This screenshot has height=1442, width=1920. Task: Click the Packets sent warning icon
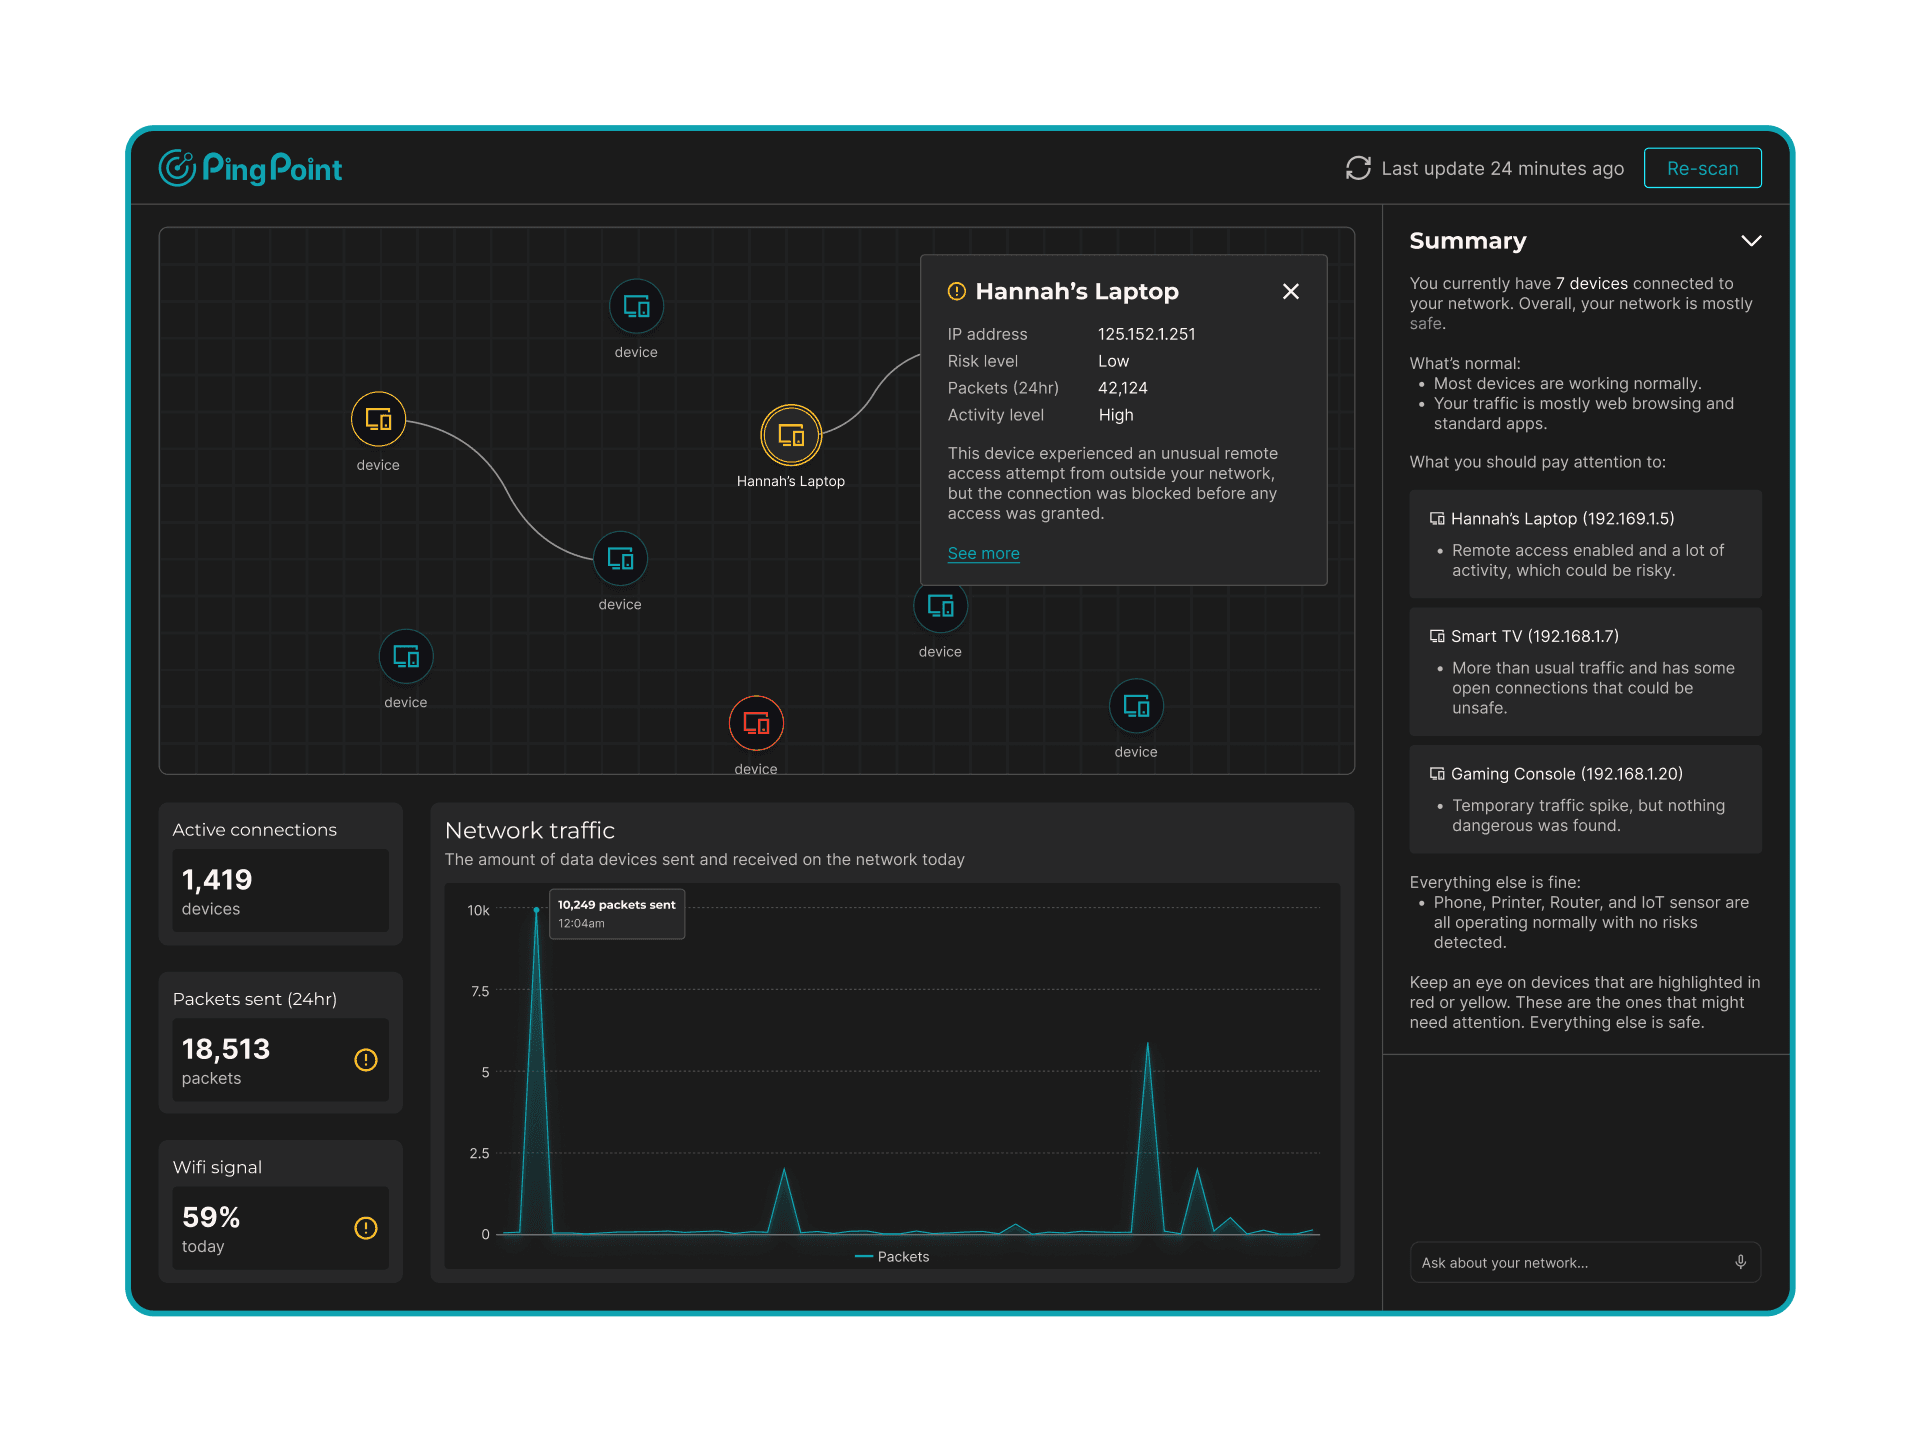tap(366, 1060)
